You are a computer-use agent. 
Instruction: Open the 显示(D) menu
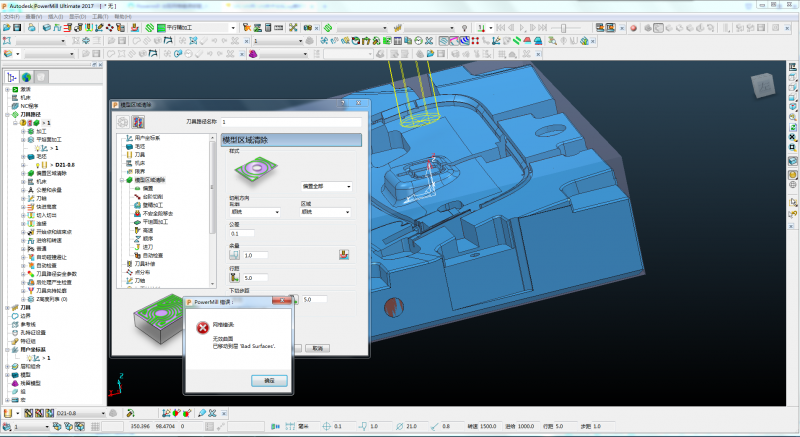coord(78,16)
